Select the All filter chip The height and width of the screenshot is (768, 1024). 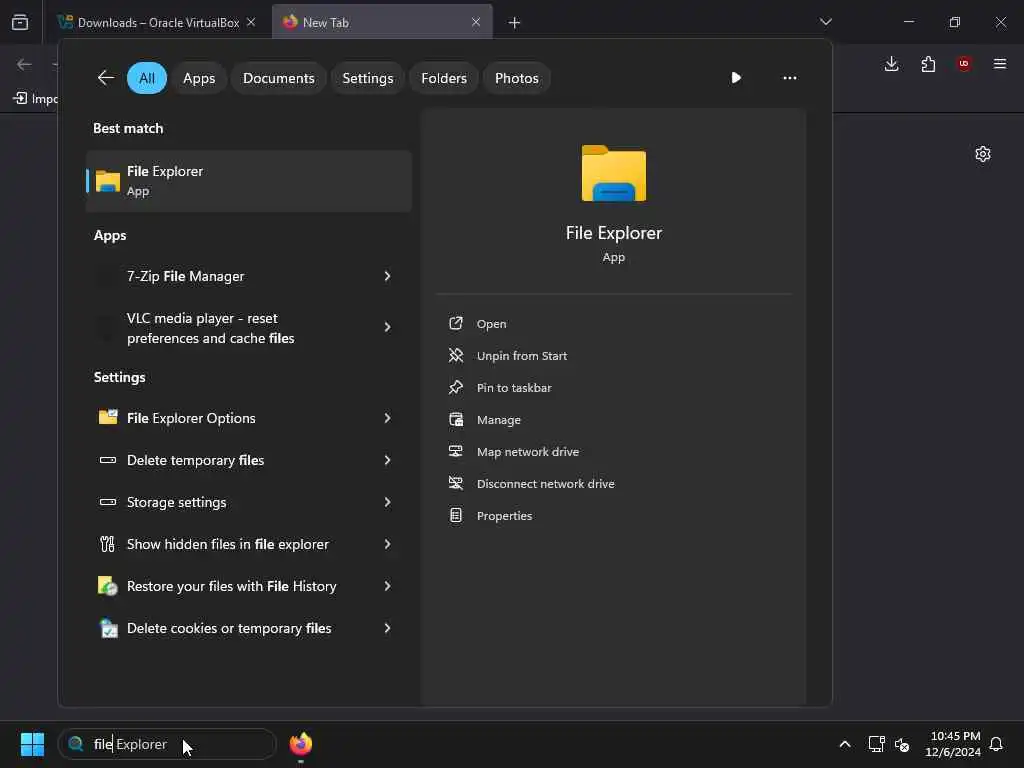[x=147, y=78]
